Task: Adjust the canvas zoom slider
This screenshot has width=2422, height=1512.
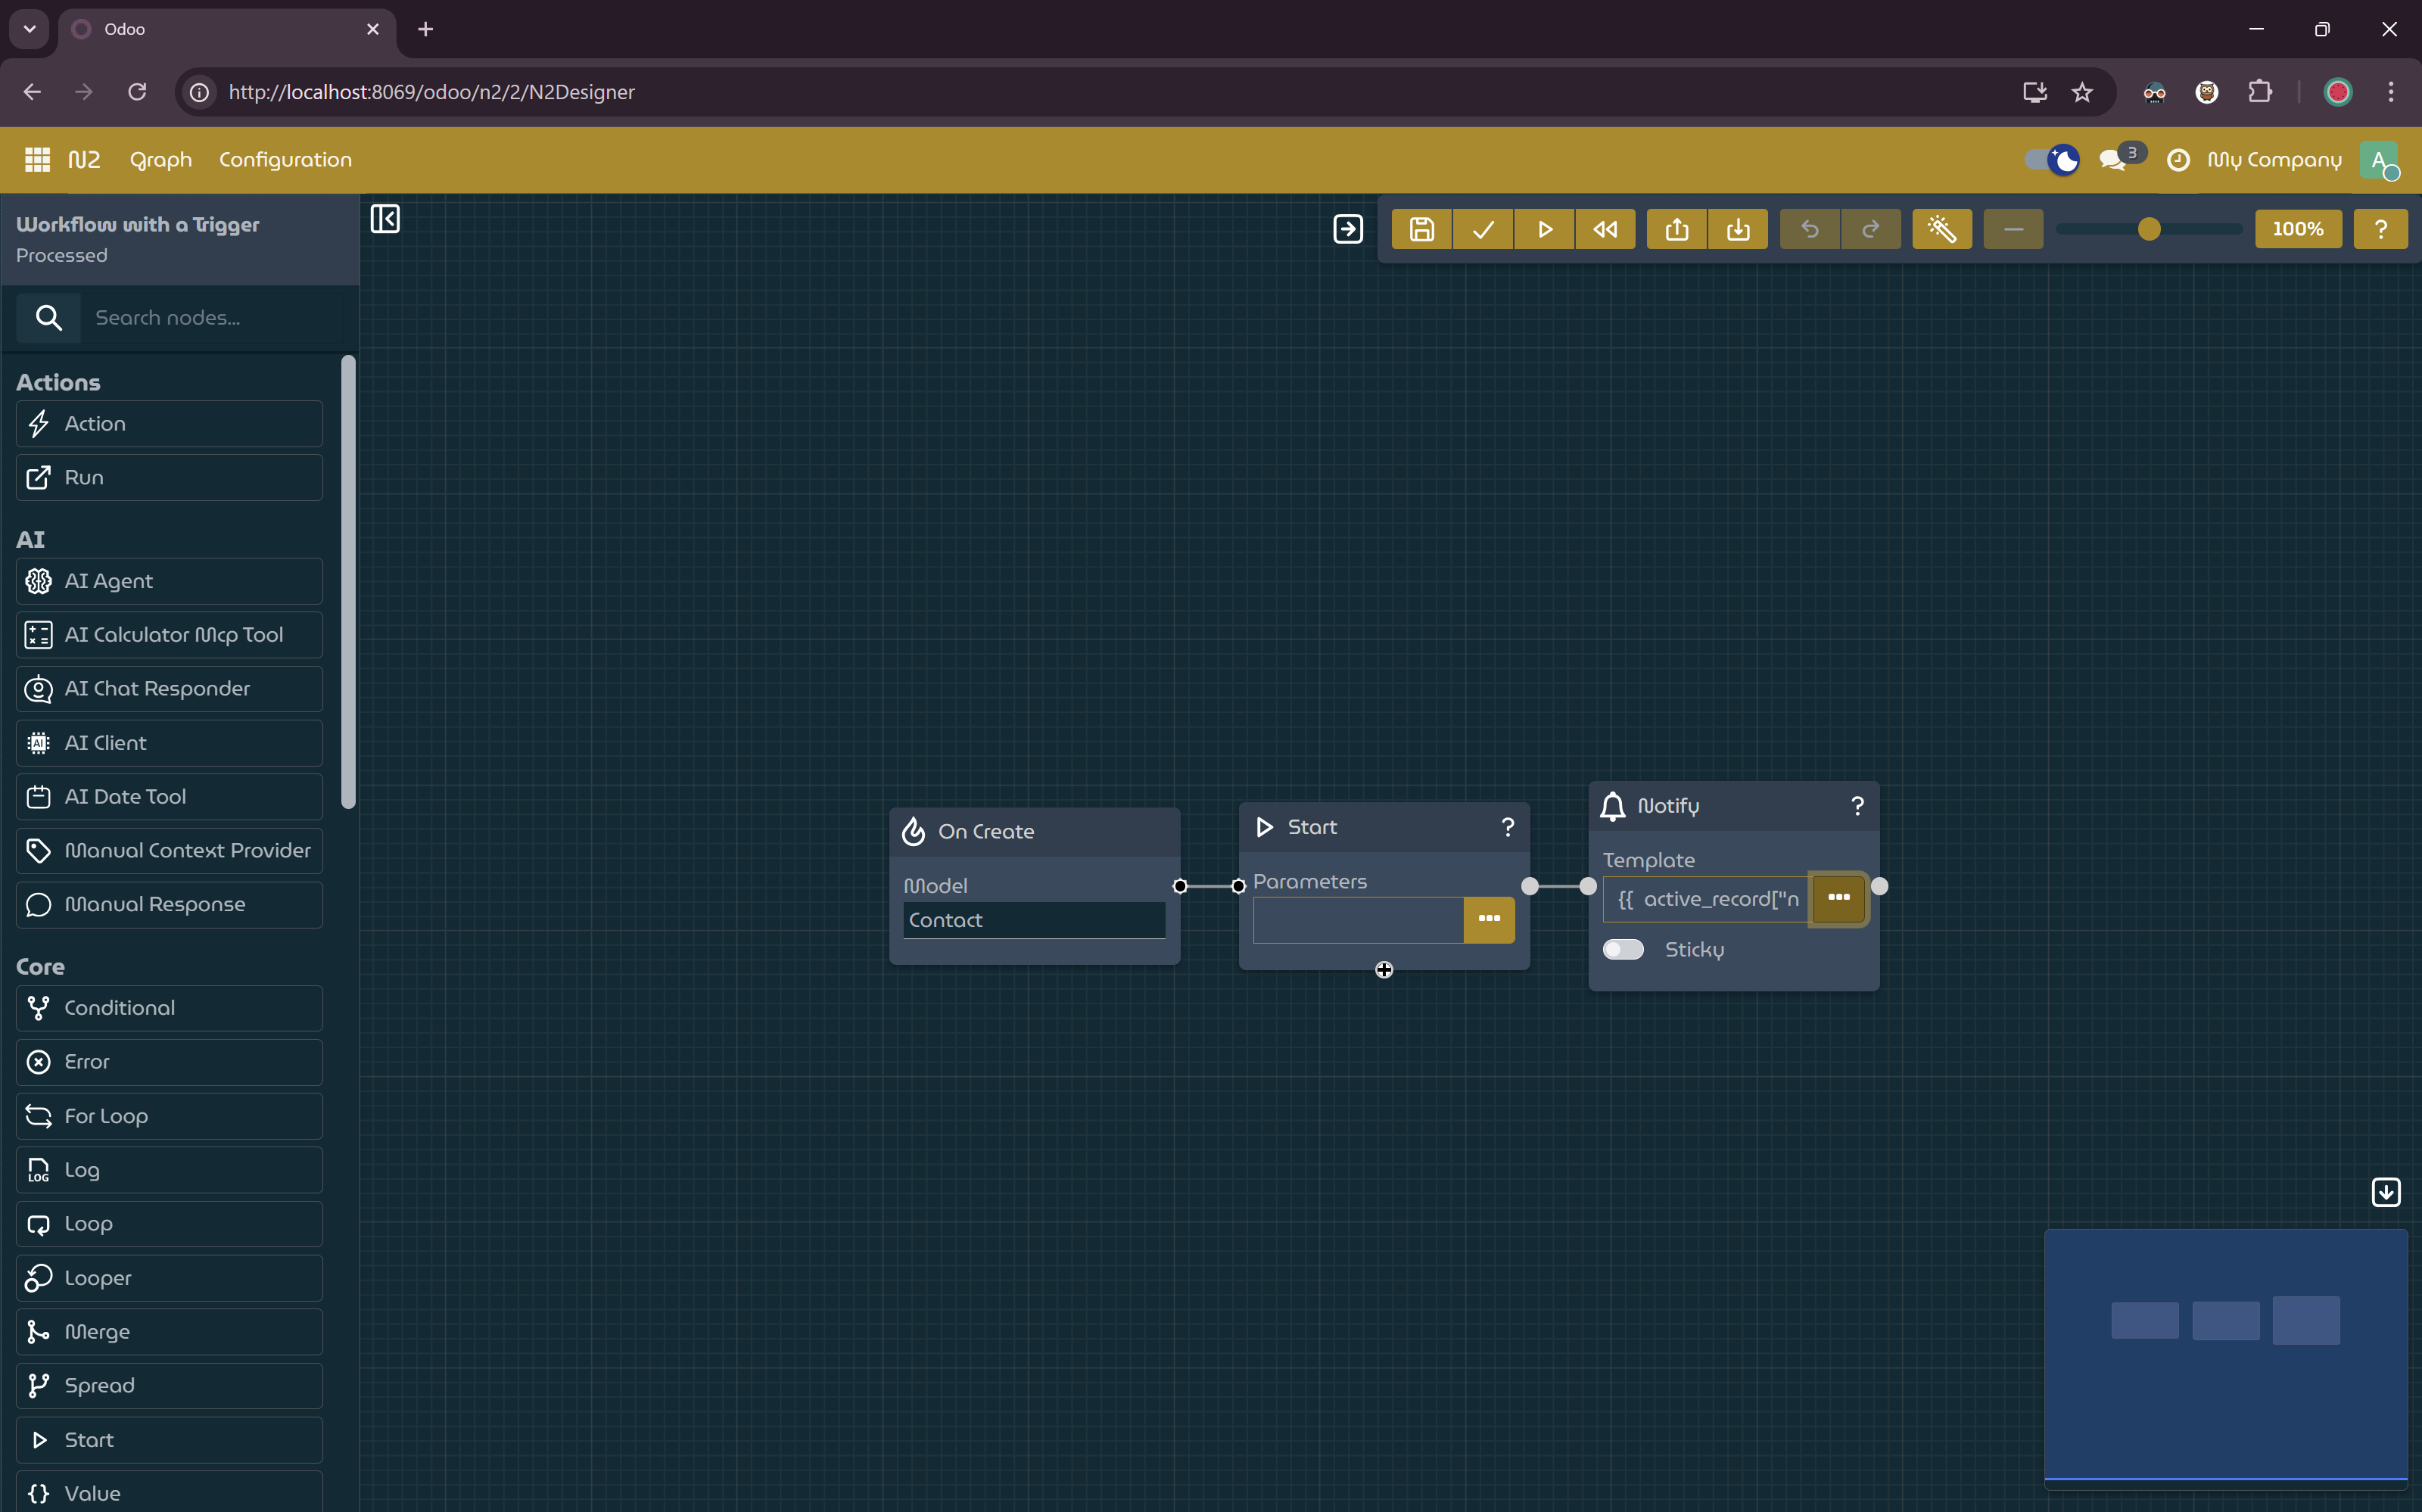Action: (x=2148, y=229)
